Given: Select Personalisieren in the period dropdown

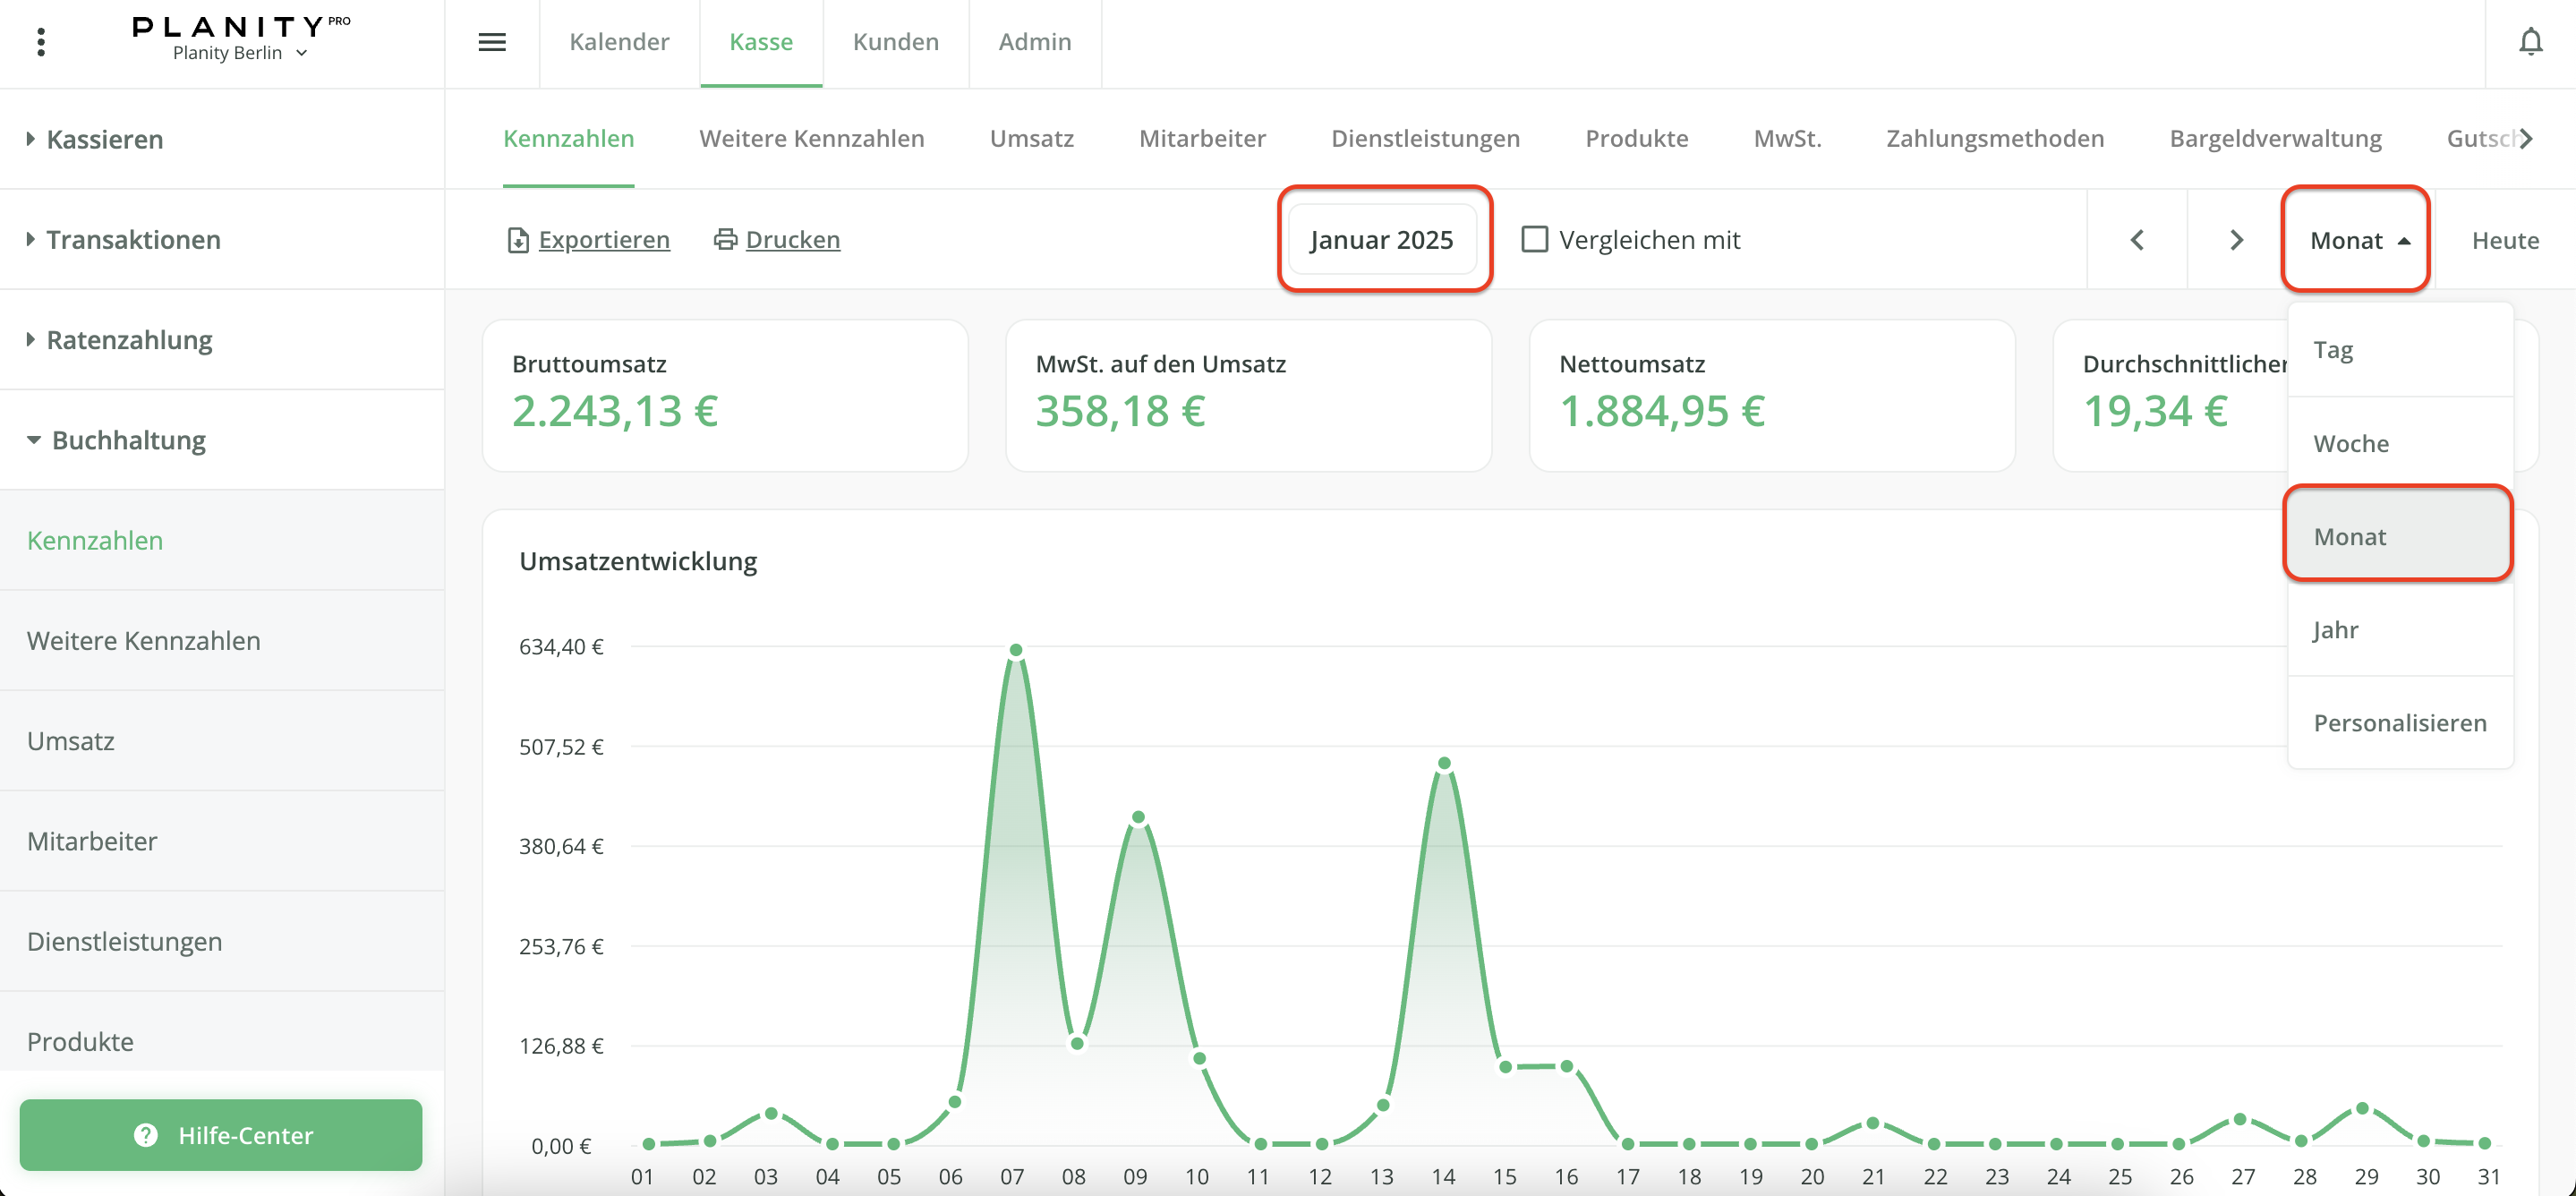Looking at the screenshot, I should click(x=2400, y=722).
